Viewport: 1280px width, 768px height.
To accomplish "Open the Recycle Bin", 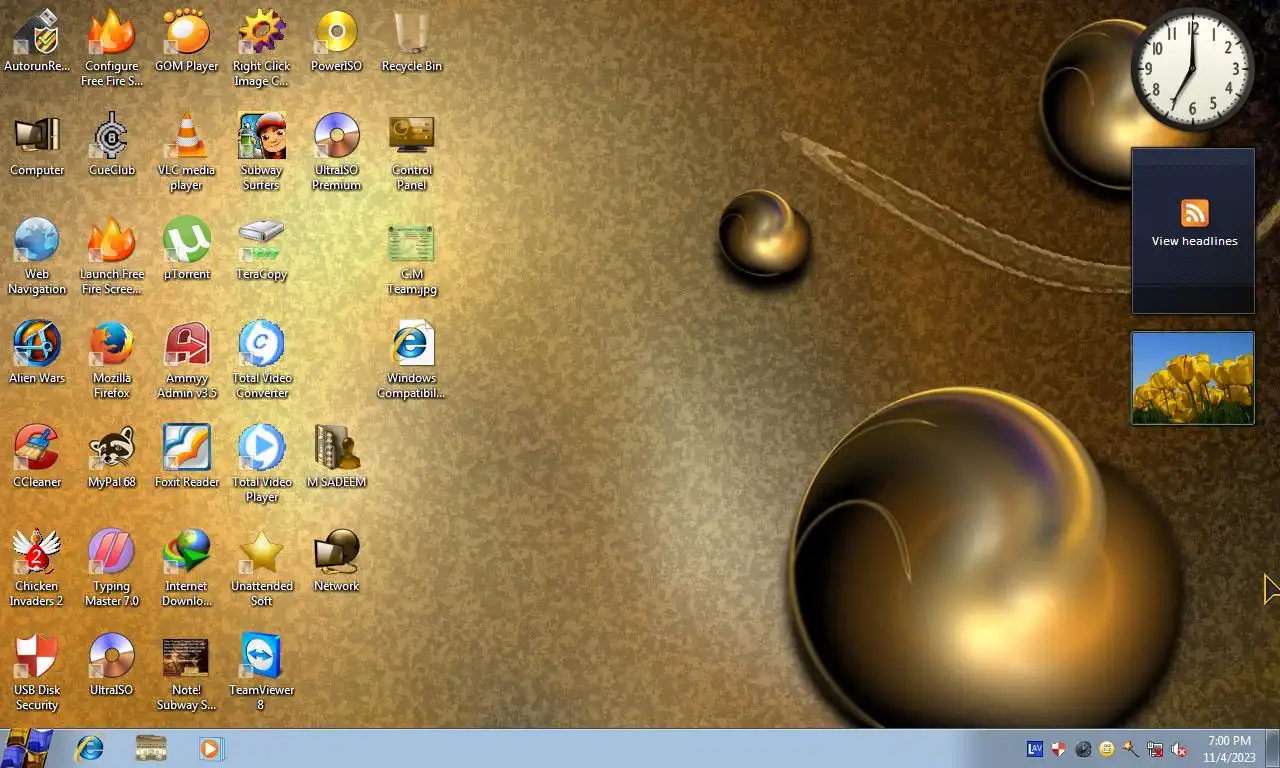I will [x=411, y=41].
